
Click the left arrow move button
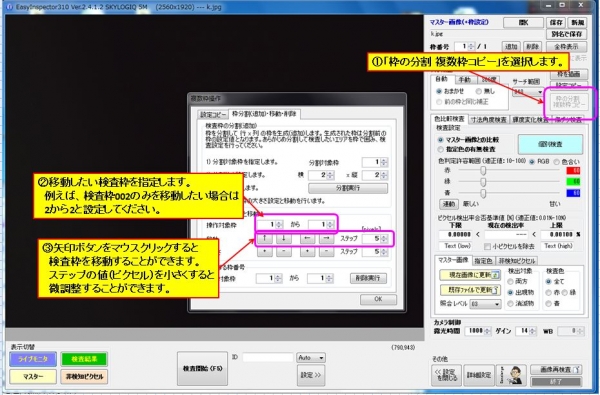(307, 239)
